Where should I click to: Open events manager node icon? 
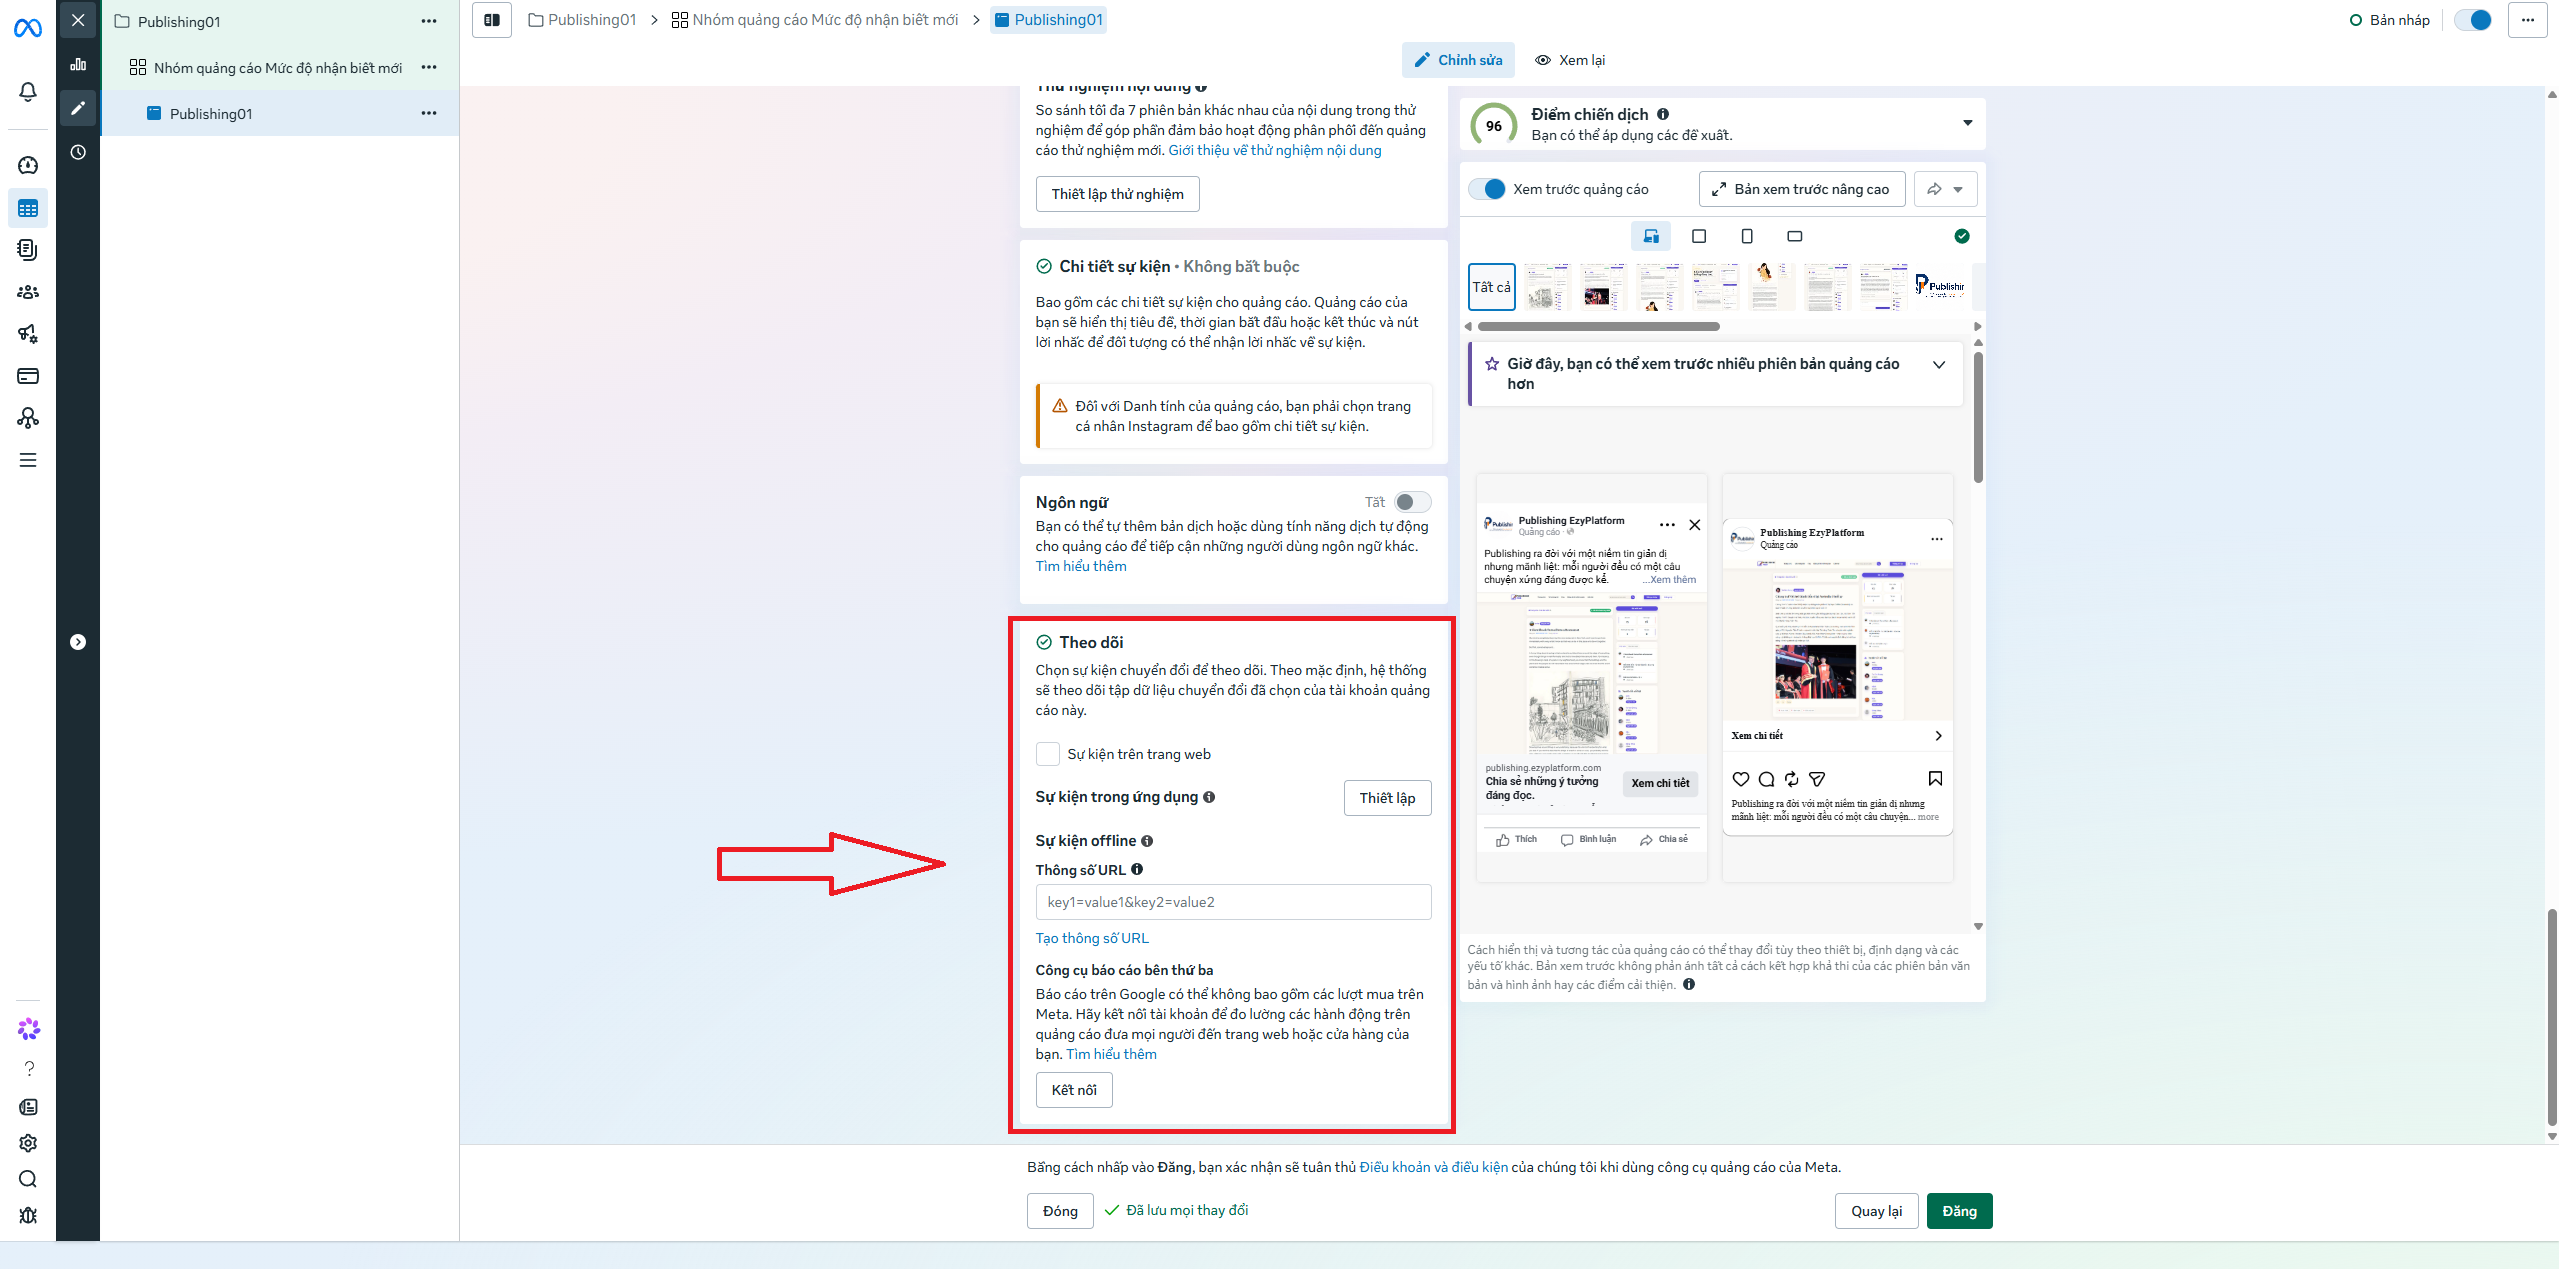point(28,418)
